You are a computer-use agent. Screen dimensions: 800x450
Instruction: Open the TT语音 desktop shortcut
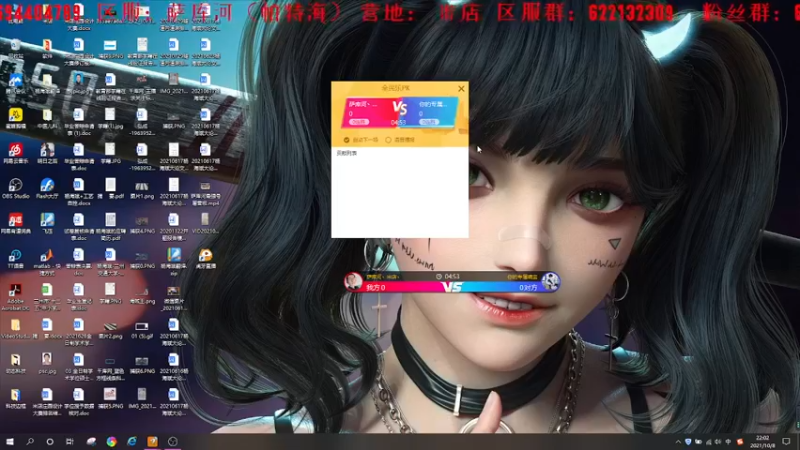pyautogui.click(x=15, y=259)
